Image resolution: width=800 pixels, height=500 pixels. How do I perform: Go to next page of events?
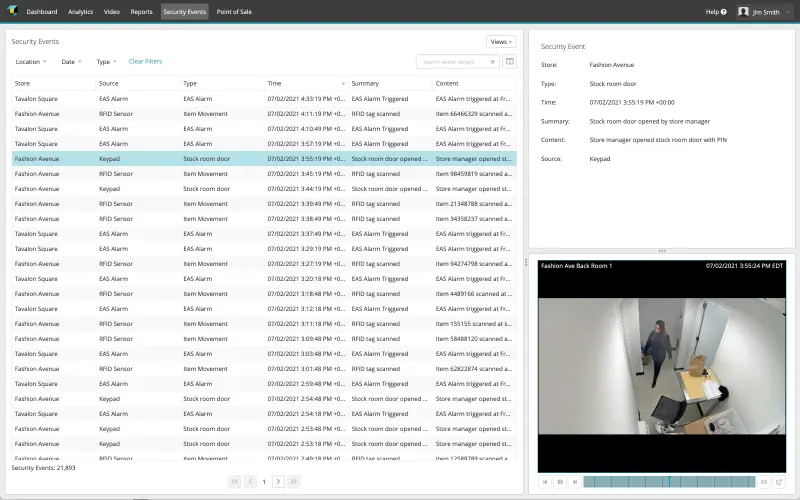tap(278, 481)
